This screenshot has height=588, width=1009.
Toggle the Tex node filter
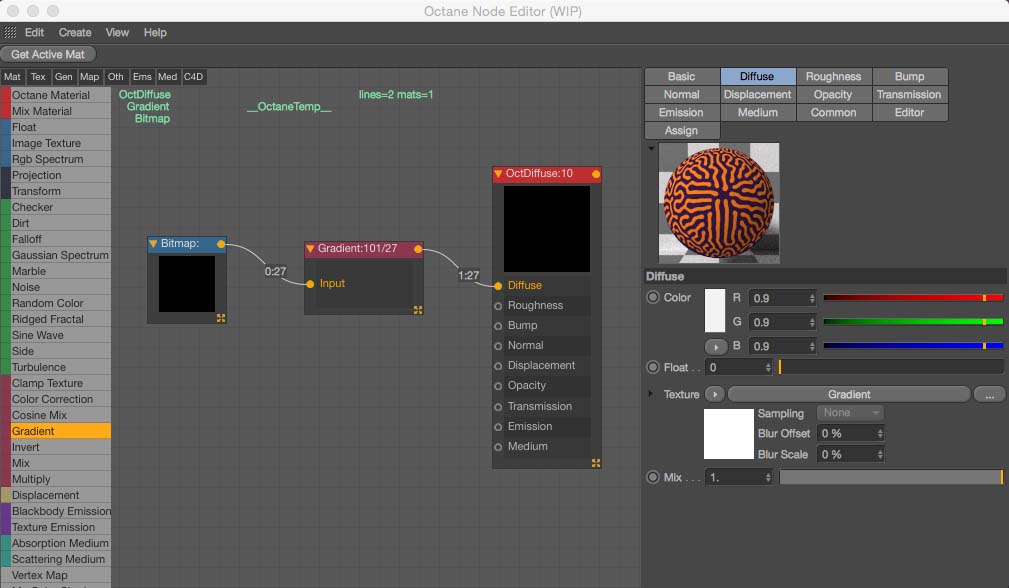(x=38, y=77)
